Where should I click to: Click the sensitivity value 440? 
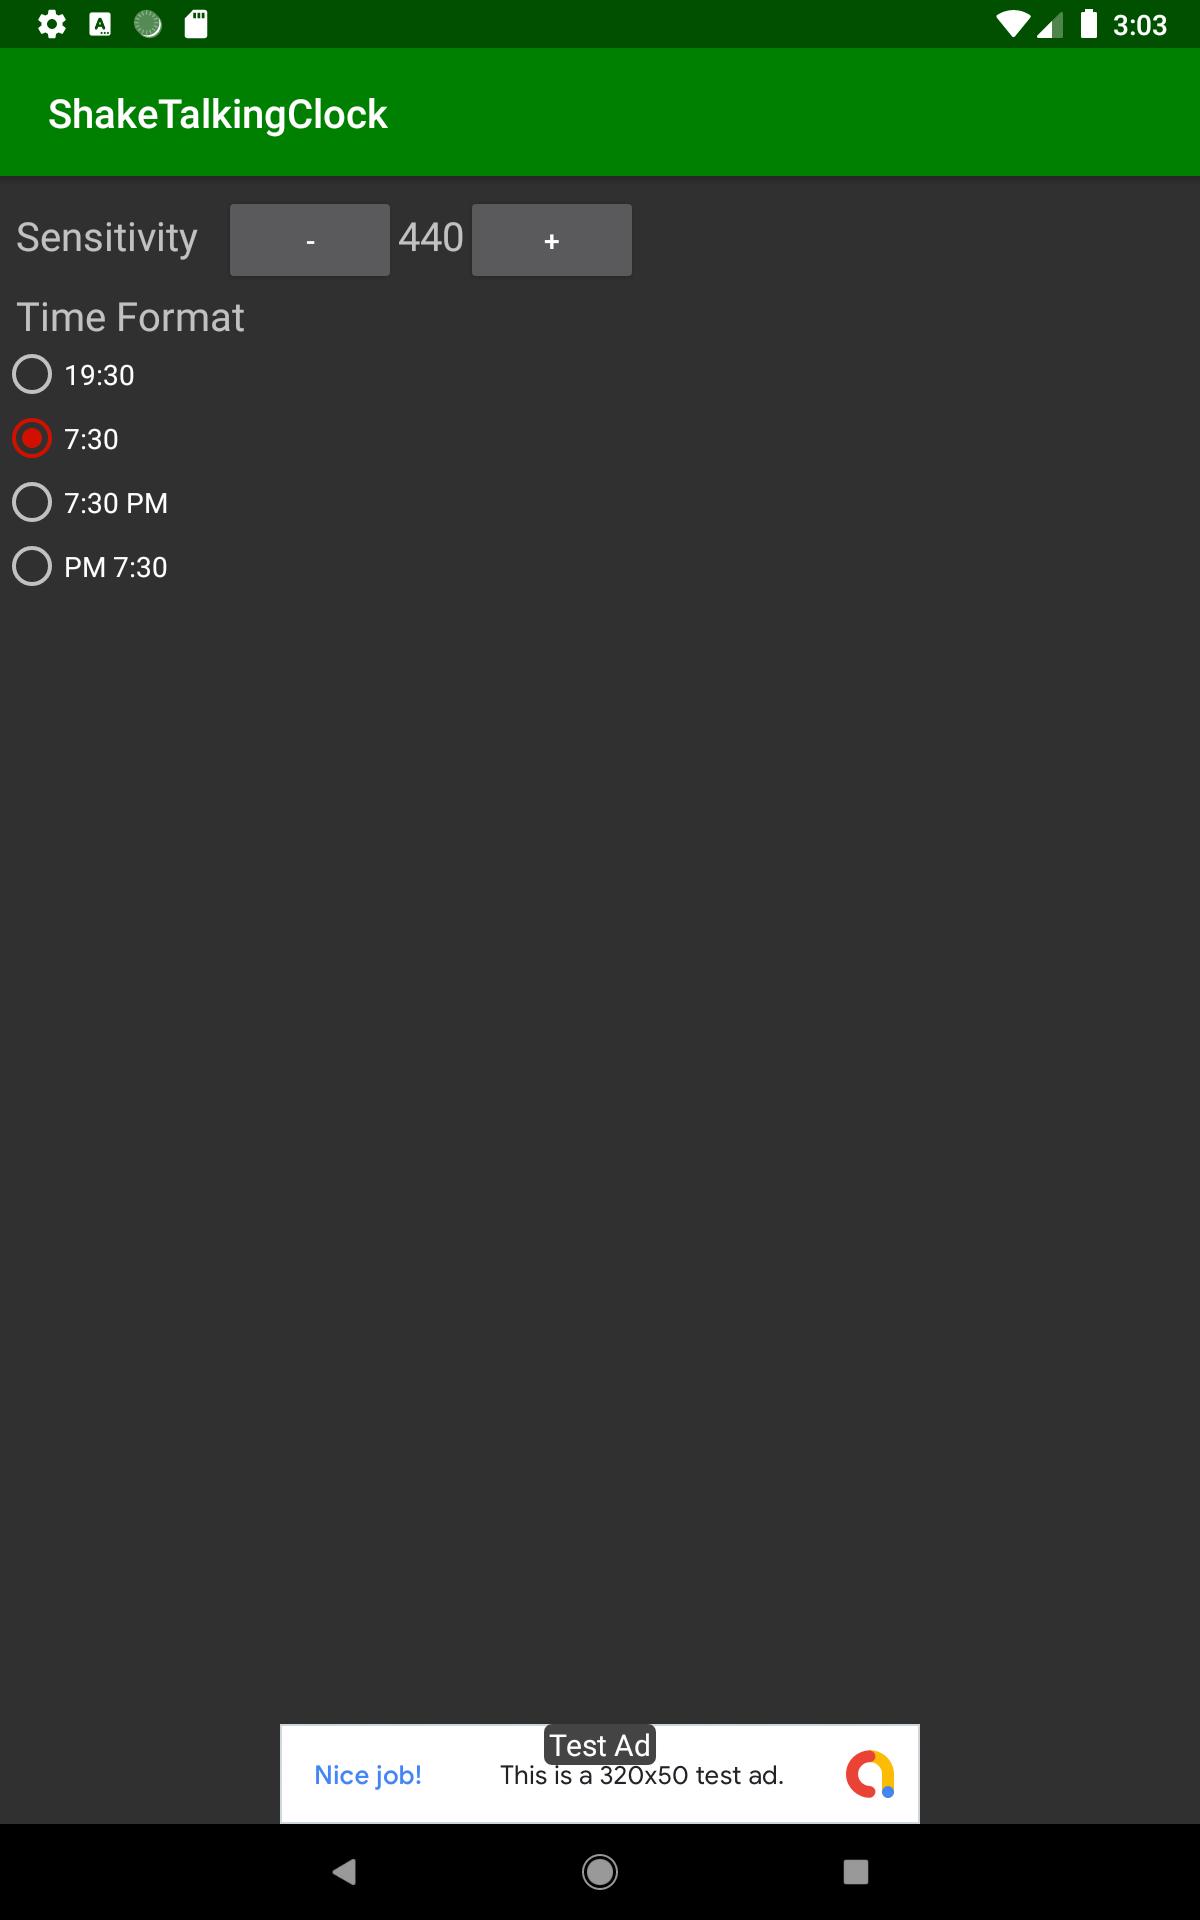(431, 238)
